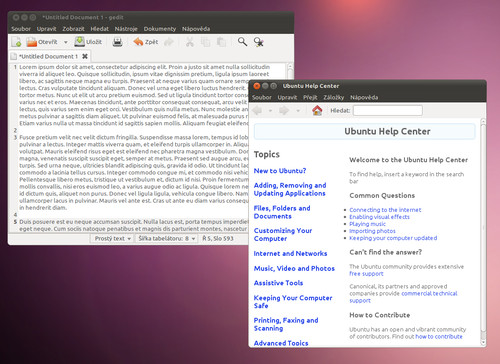Expand the back history dropdown in Help Center
The width and height of the screenshot is (500, 364).
click(x=270, y=111)
